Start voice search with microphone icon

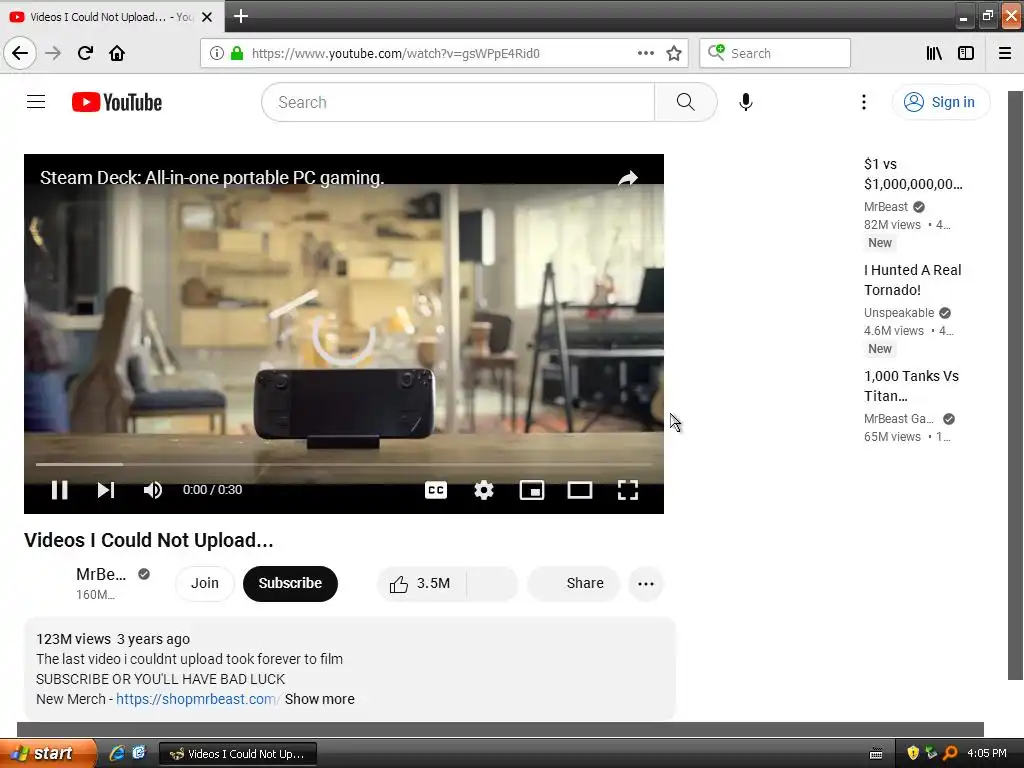tap(746, 102)
